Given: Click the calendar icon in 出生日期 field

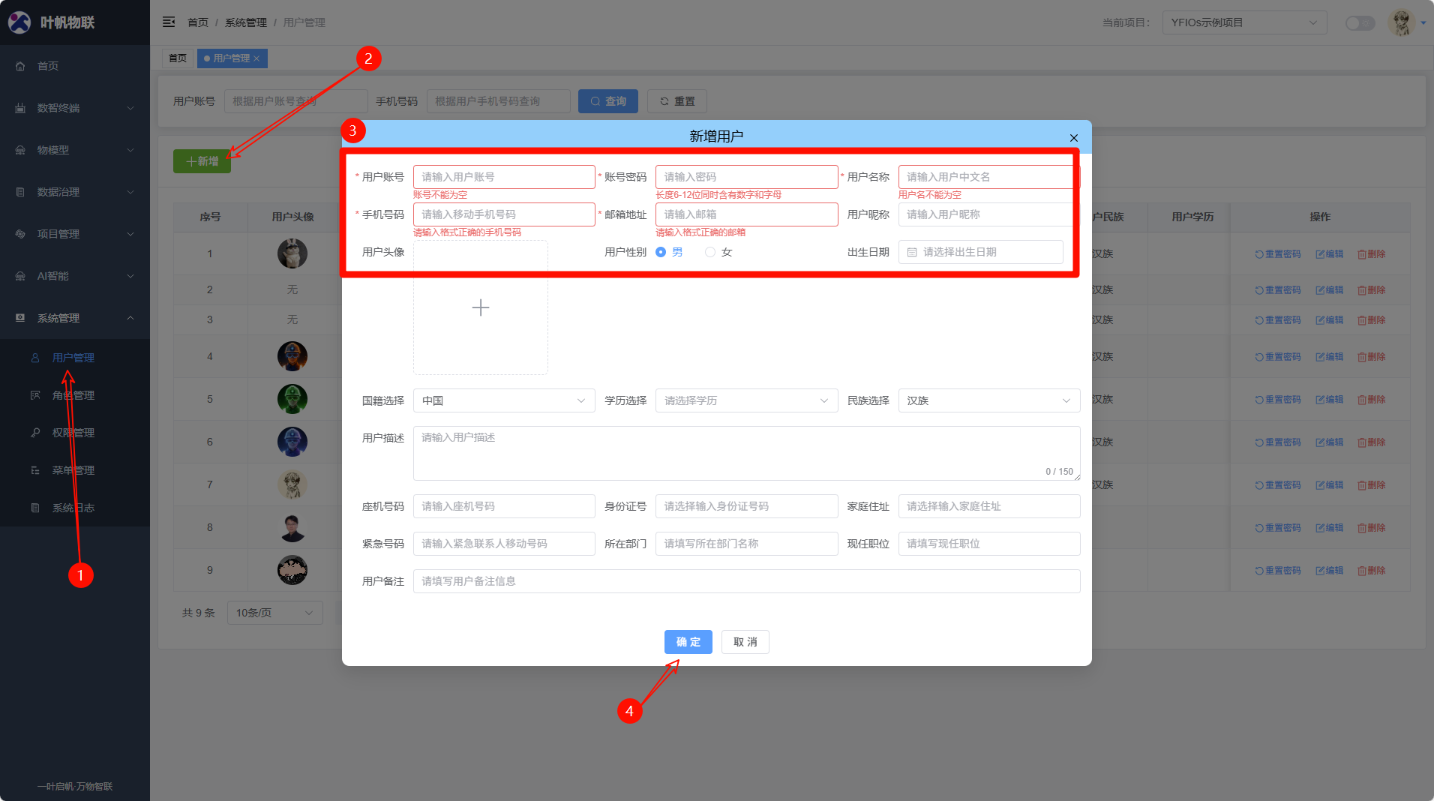Looking at the screenshot, I should (912, 252).
